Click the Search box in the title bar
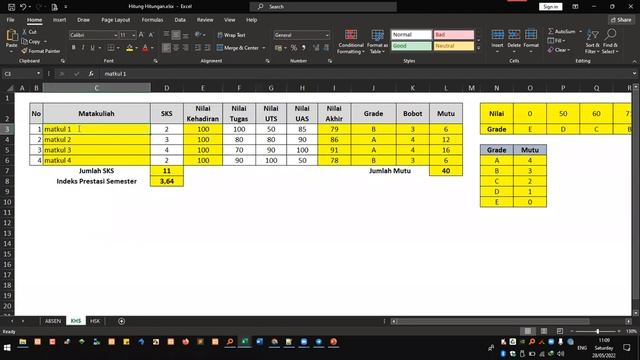This screenshot has width=640, height=360. click(323, 7)
